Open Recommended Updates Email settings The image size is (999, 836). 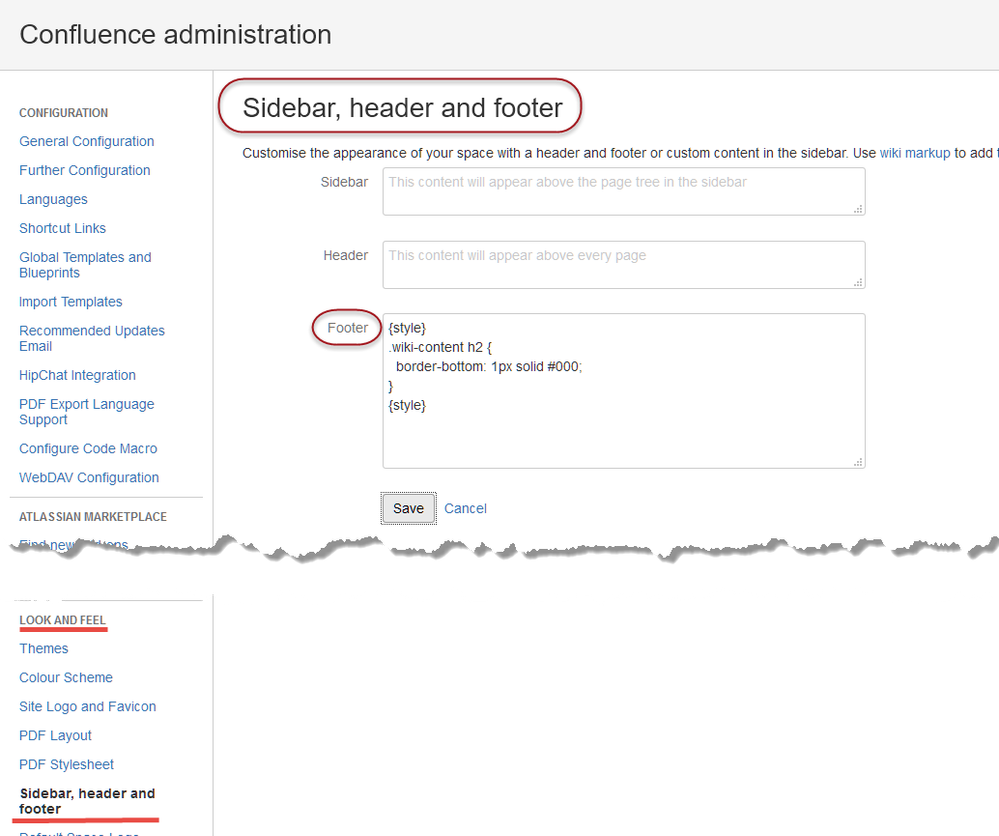click(x=92, y=338)
